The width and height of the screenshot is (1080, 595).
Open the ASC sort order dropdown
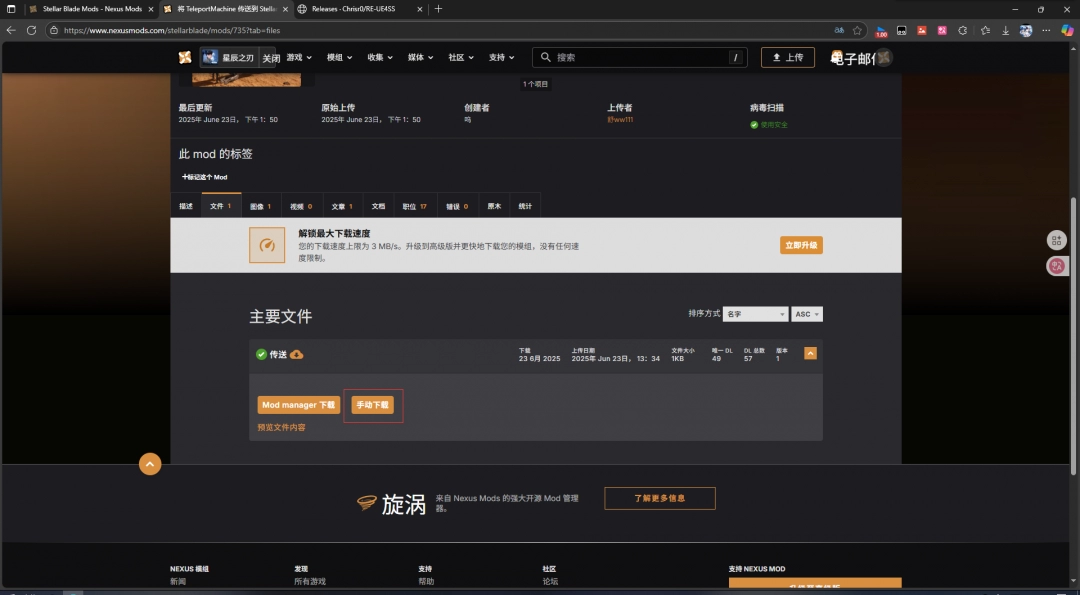point(806,313)
